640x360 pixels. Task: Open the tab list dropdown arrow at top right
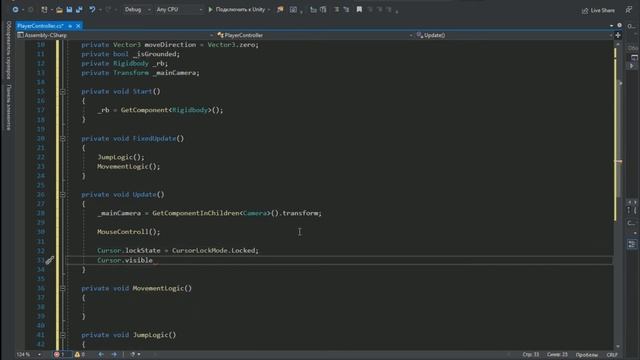pyautogui.click(x=611, y=25)
